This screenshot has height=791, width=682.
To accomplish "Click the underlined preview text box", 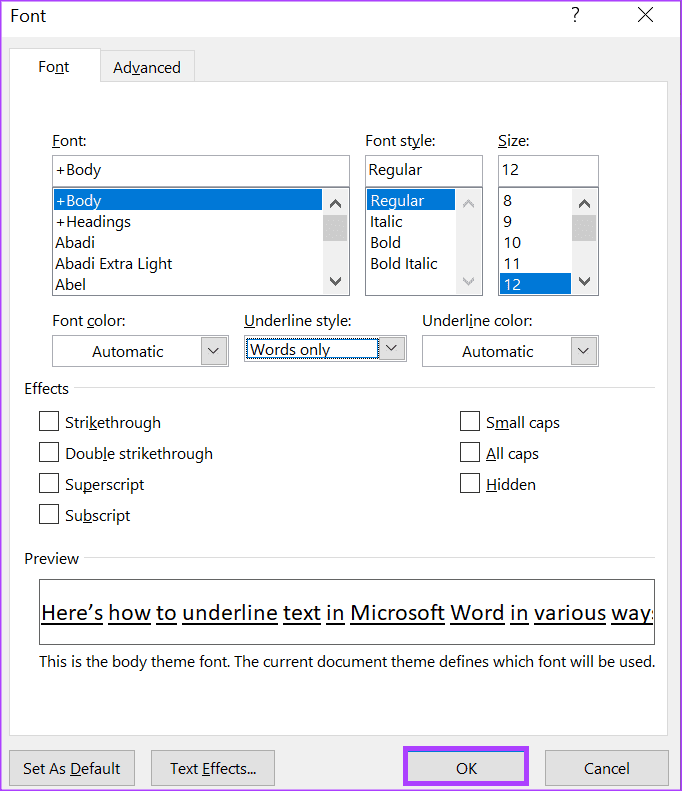I will pyautogui.click(x=347, y=612).
